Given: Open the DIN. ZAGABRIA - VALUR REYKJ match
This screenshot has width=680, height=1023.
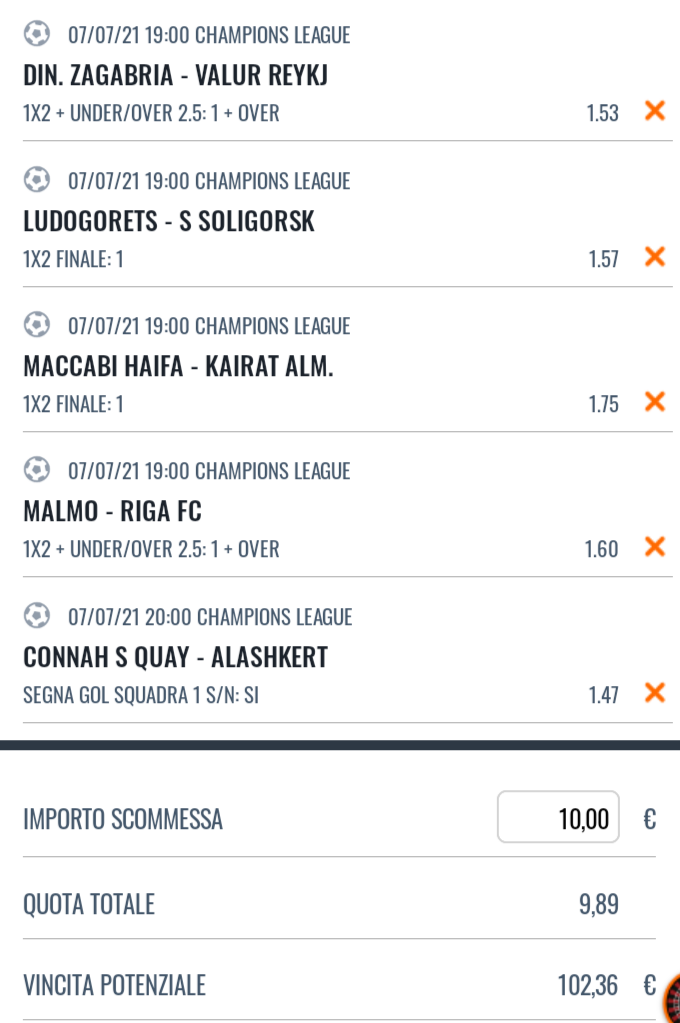Looking at the screenshot, I should (176, 76).
